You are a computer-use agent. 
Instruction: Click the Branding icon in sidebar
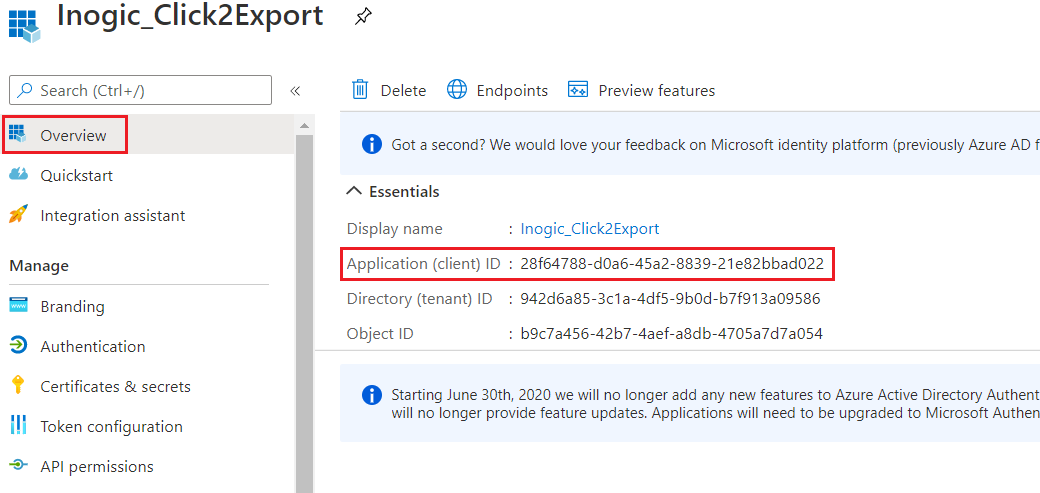[x=18, y=306]
